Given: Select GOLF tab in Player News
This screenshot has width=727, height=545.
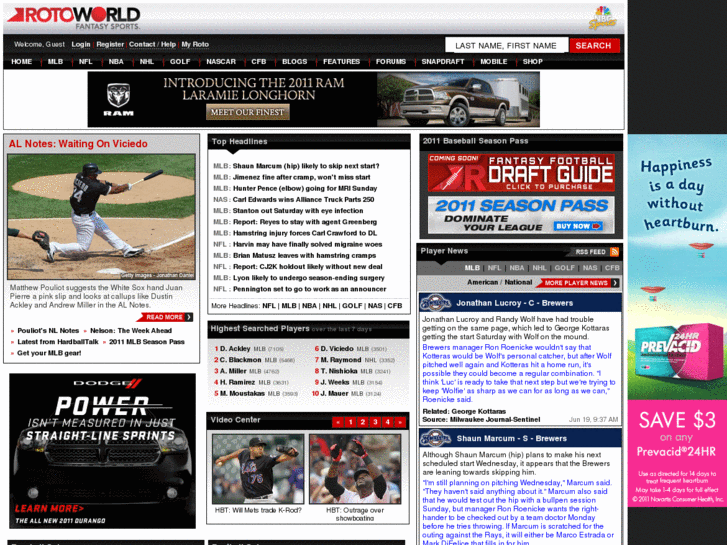Looking at the screenshot, I should click(565, 268).
